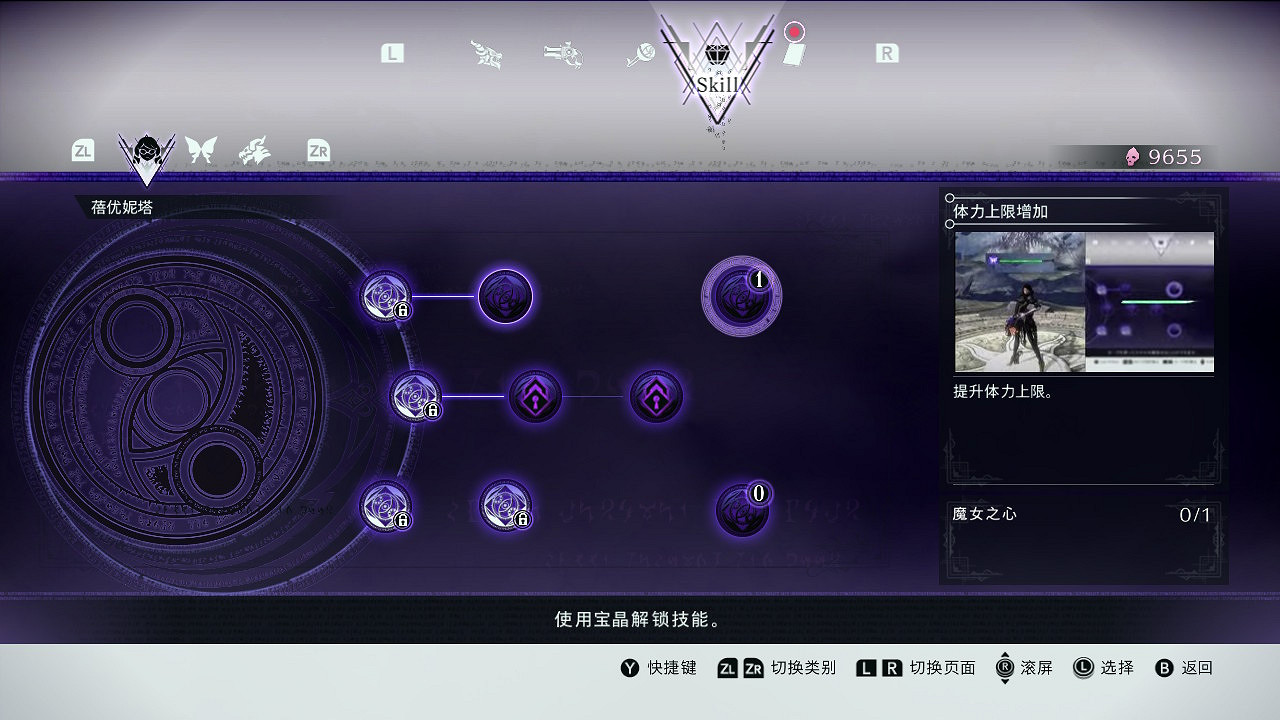Click the B 返回 back prompt
Screen dimensions: 1280x720
(x=1184, y=668)
